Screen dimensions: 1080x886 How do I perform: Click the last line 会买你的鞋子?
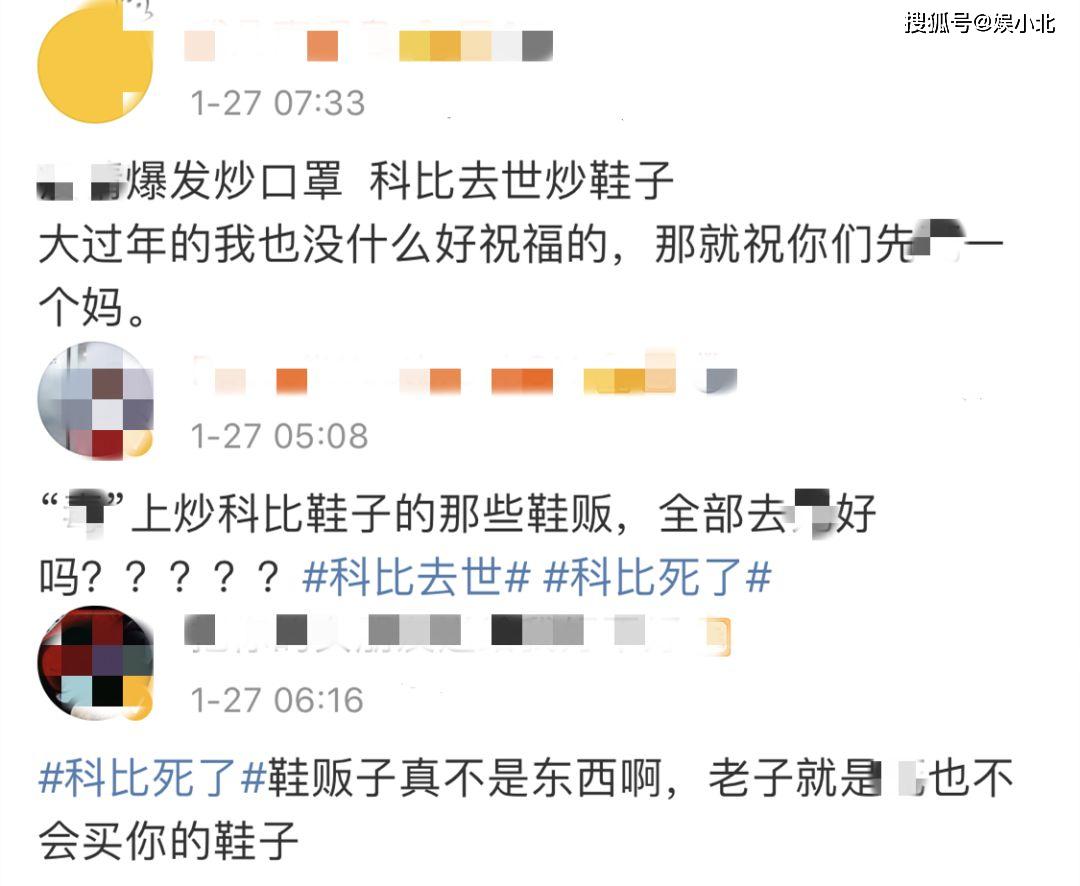[x=169, y=841]
